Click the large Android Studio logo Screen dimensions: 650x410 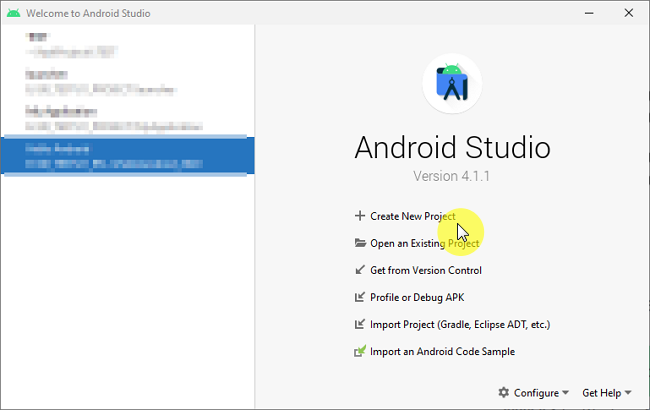coord(452,88)
